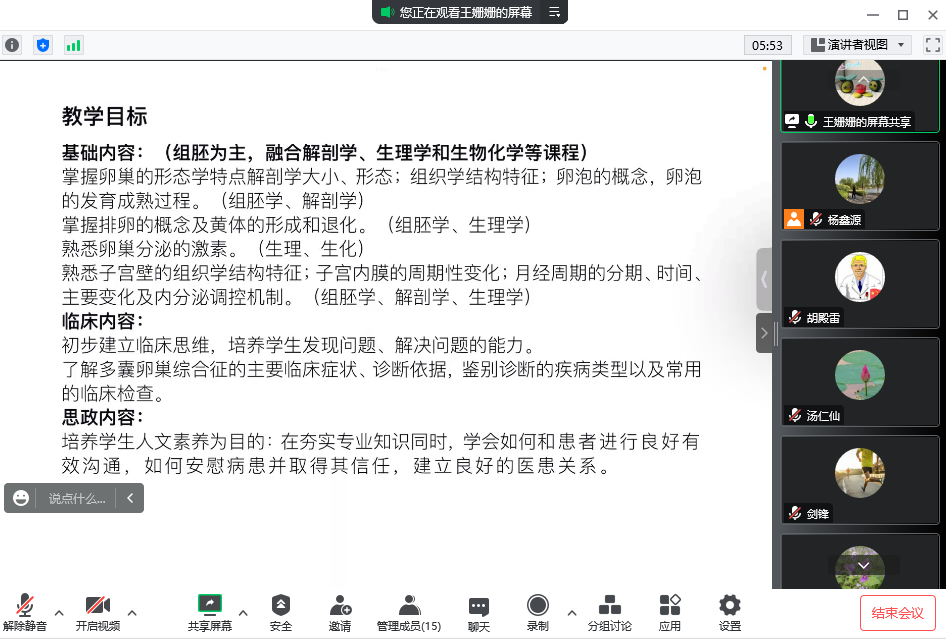The height and width of the screenshot is (639, 946).
Task: Open emoji reaction smiley in chat bar
Action: point(21,498)
